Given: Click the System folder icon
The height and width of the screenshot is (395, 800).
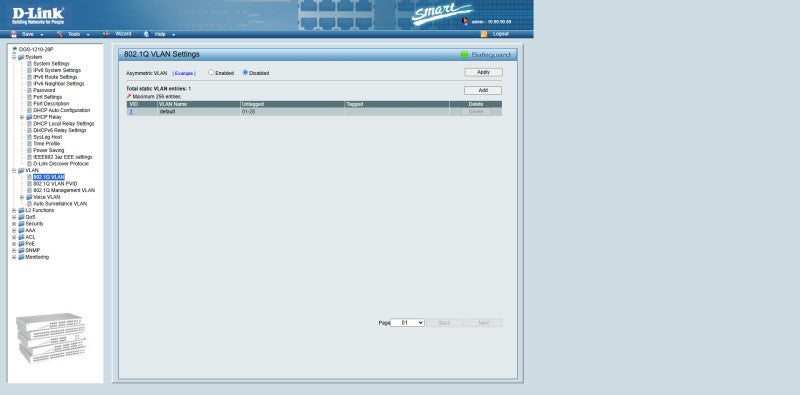Looking at the screenshot, I should 21,57.
